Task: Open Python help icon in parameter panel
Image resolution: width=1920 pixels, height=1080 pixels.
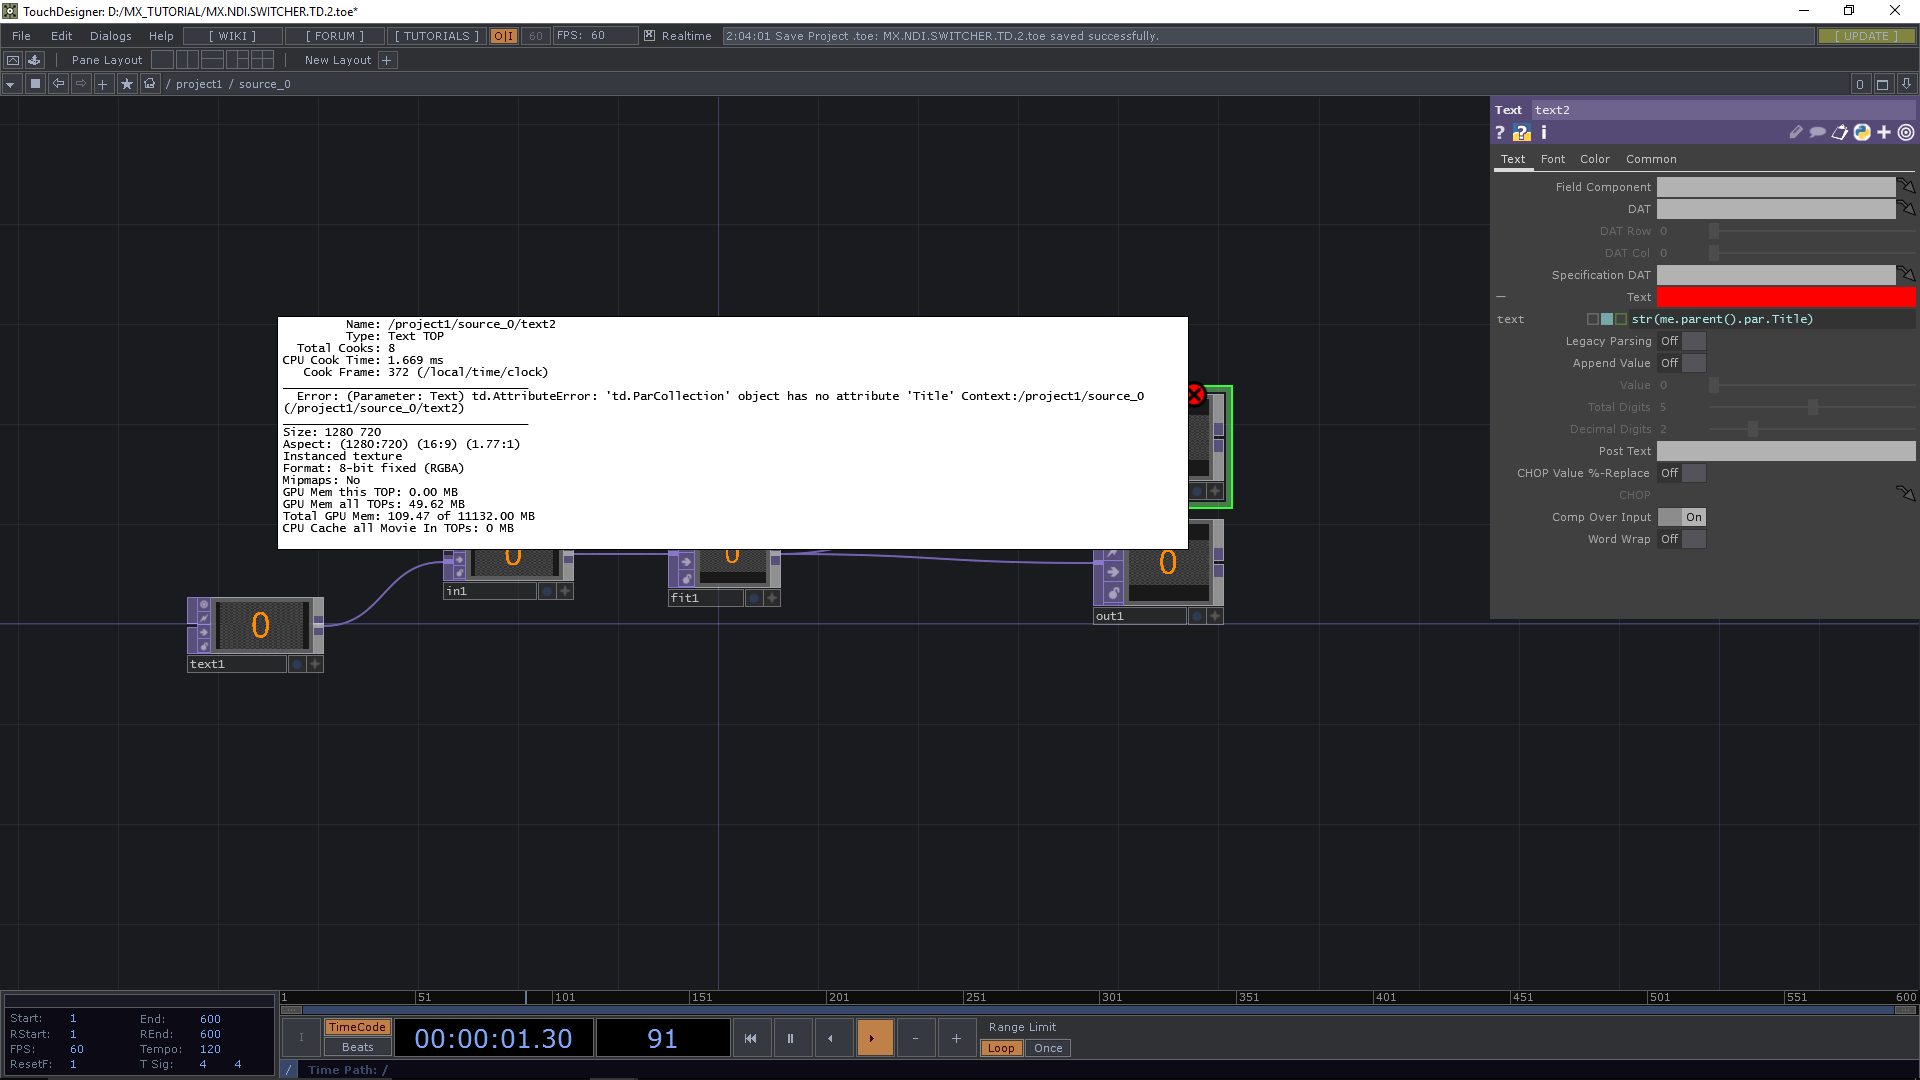Action: pos(1522,132)
